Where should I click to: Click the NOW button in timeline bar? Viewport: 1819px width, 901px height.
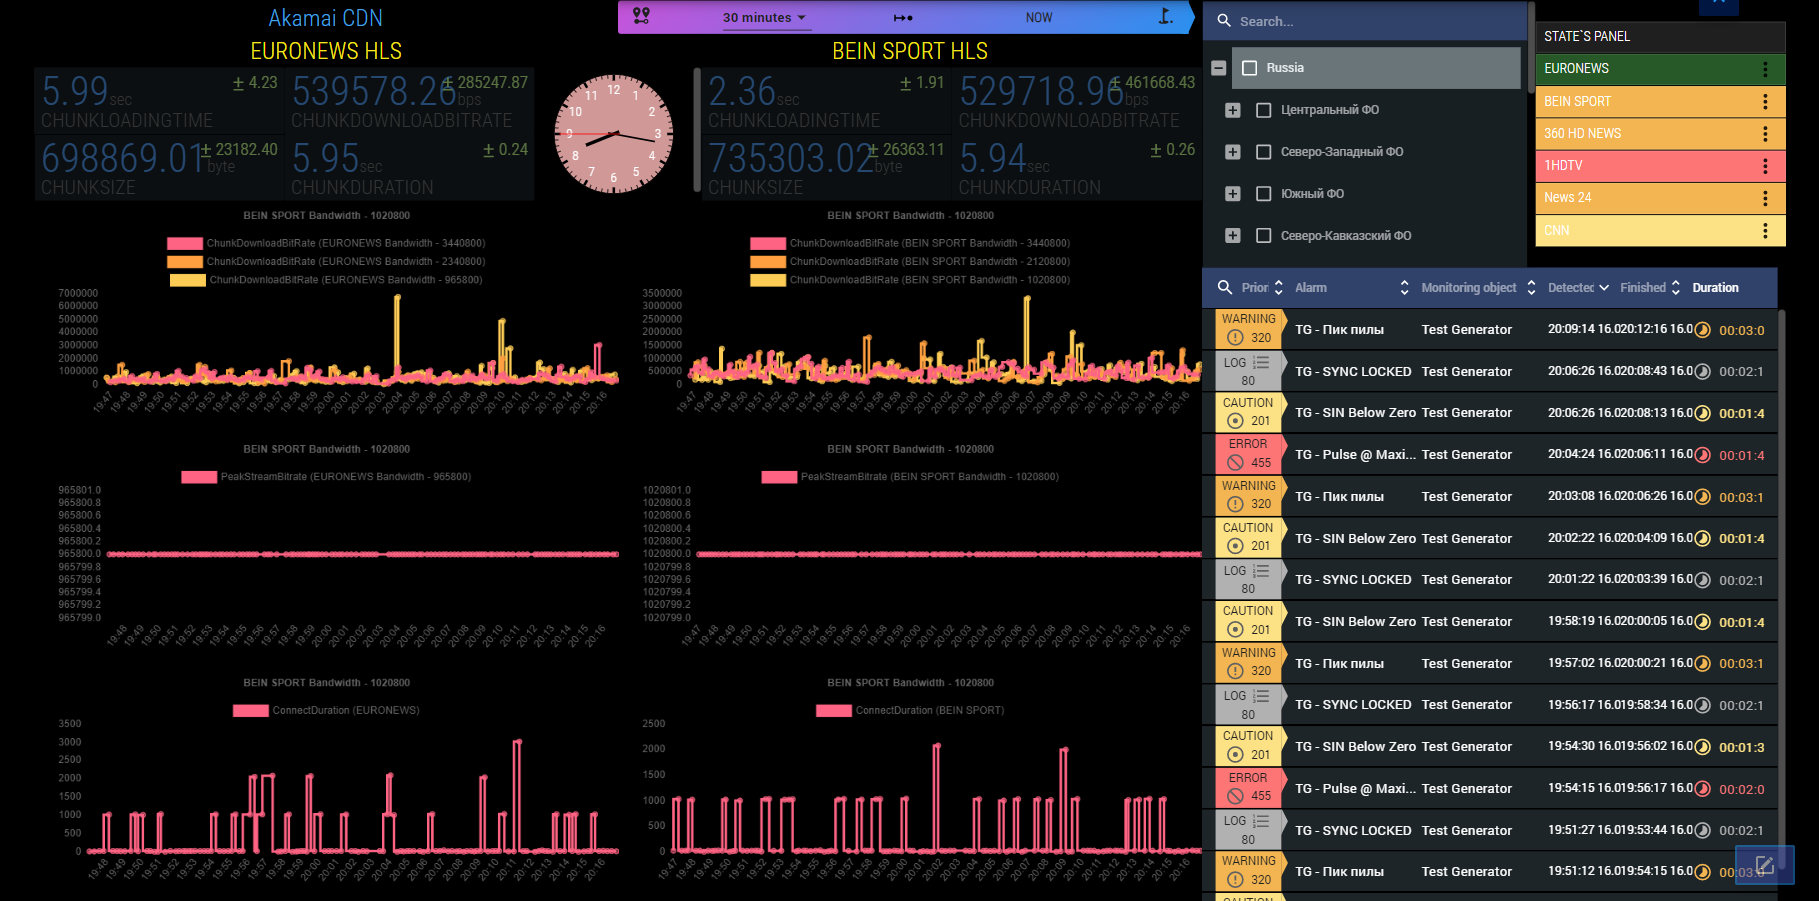pyautogui.click(x=1039, y=18)
